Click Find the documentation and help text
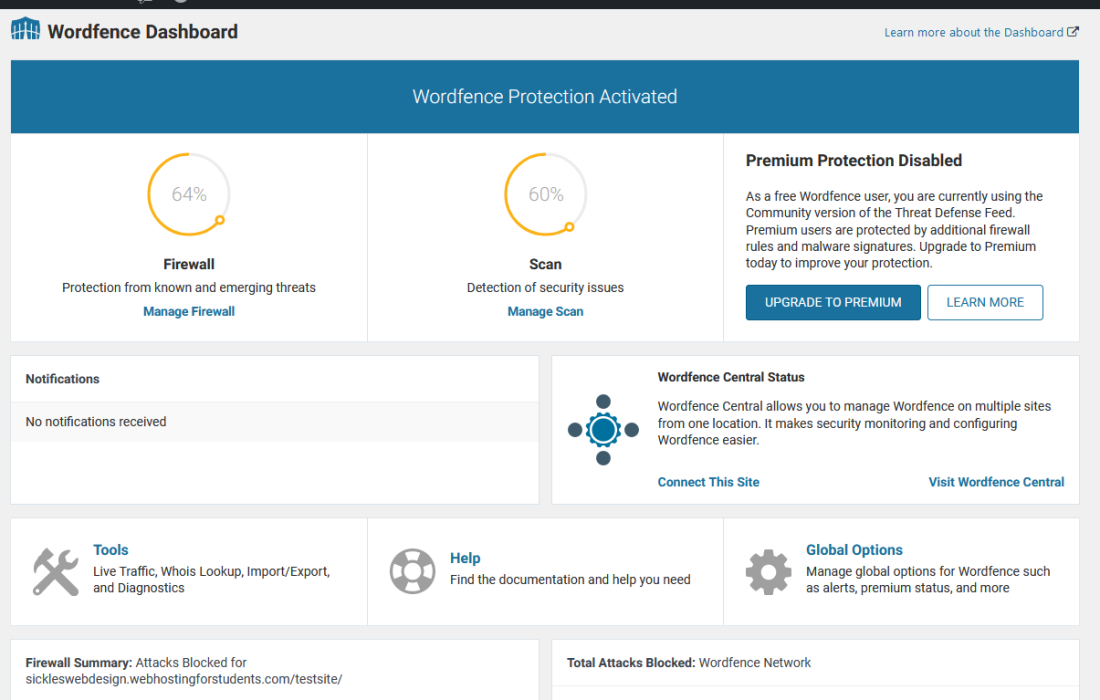1100x700 pixels. coord(570,579)
